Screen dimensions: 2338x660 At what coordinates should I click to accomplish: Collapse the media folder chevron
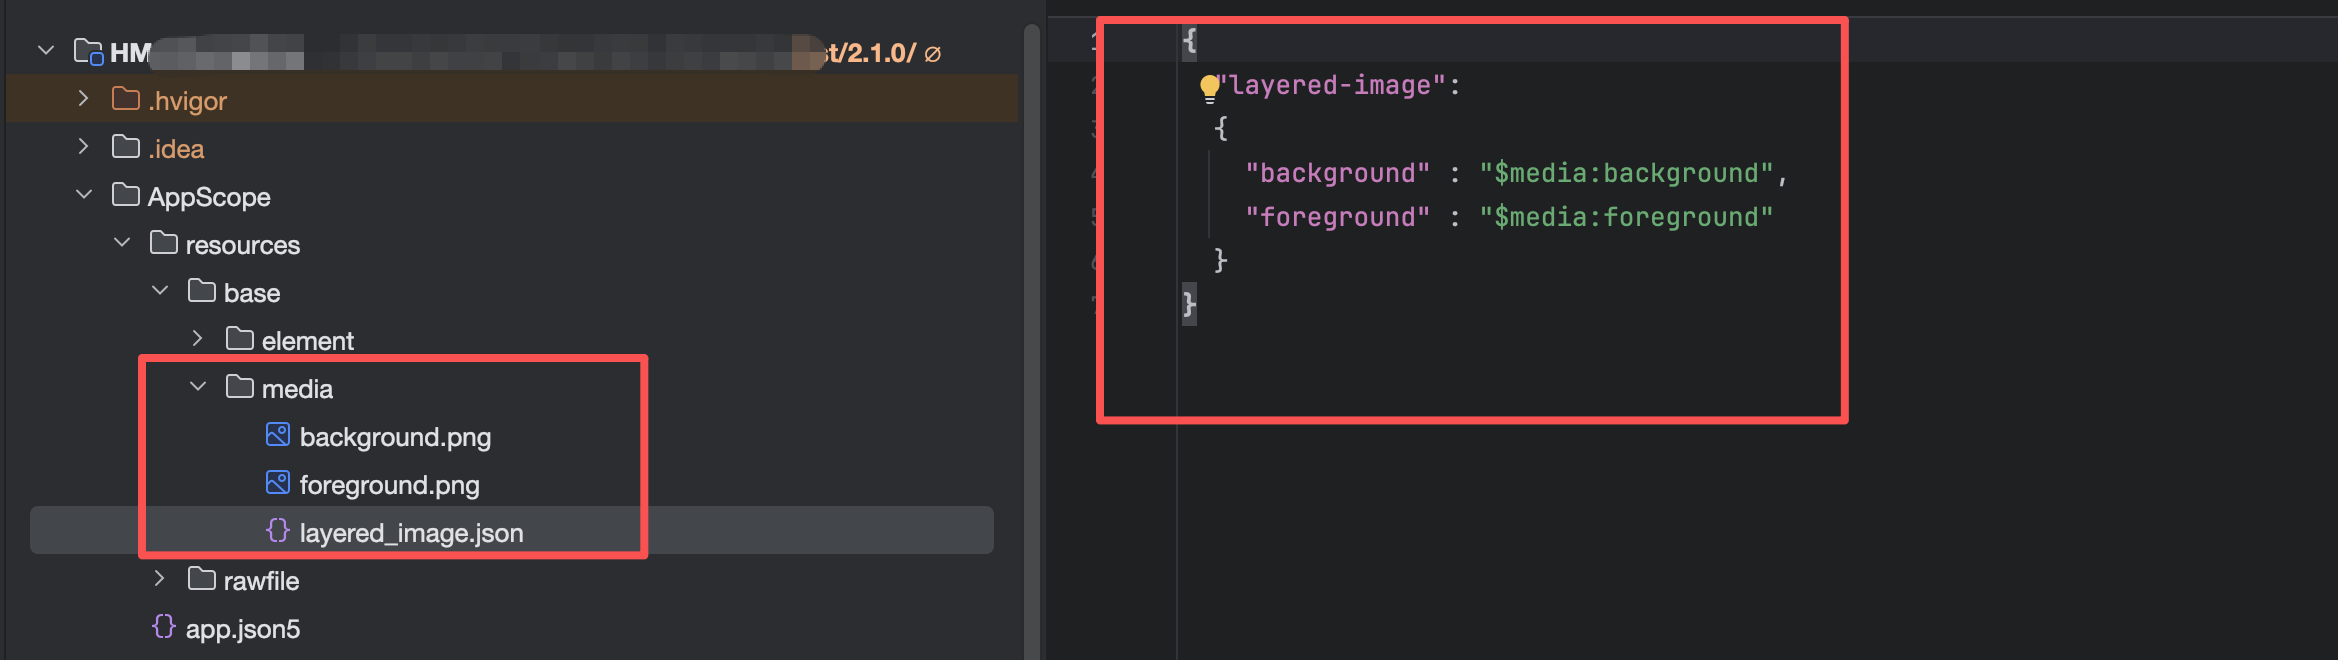point(198,387)
